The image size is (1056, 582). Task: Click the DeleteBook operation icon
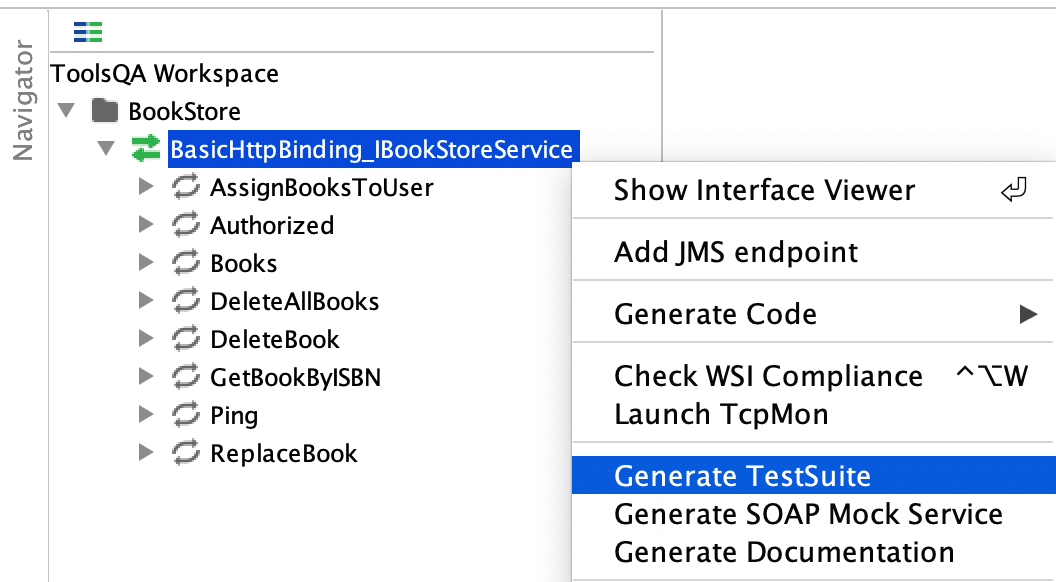click(185, 339)
